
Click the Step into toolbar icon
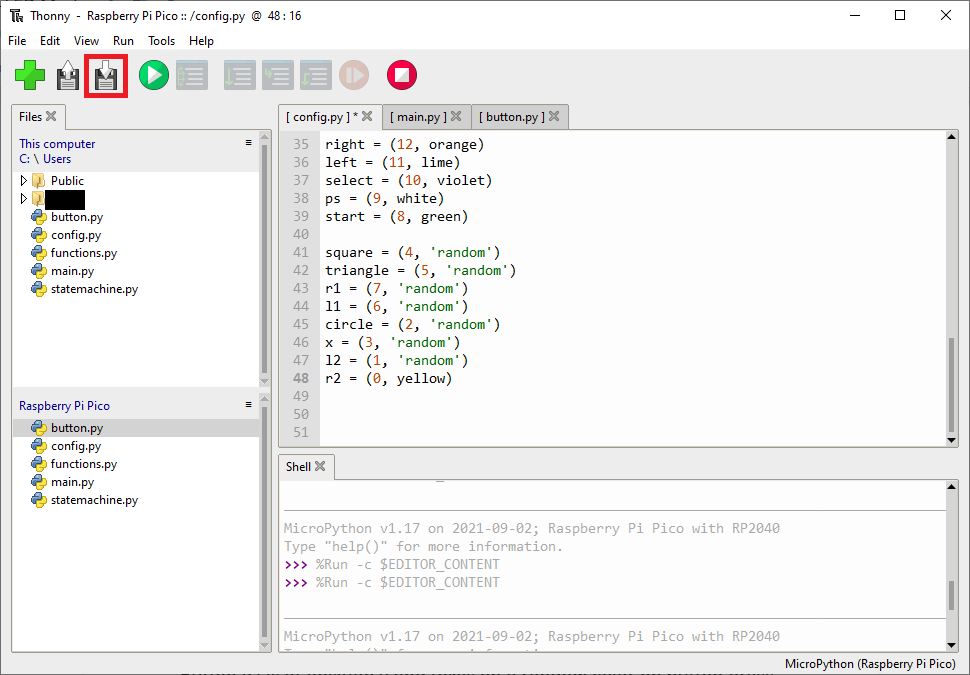(277, 75)
